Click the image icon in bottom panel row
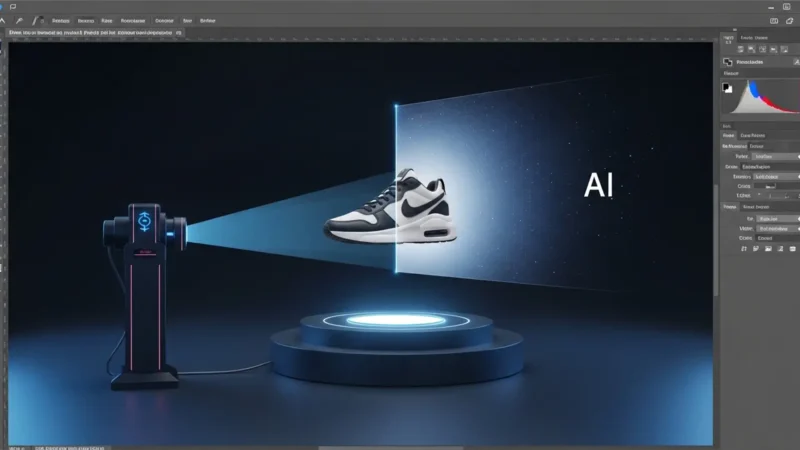Viewport: 800px width, 450px height. point(768,248)
